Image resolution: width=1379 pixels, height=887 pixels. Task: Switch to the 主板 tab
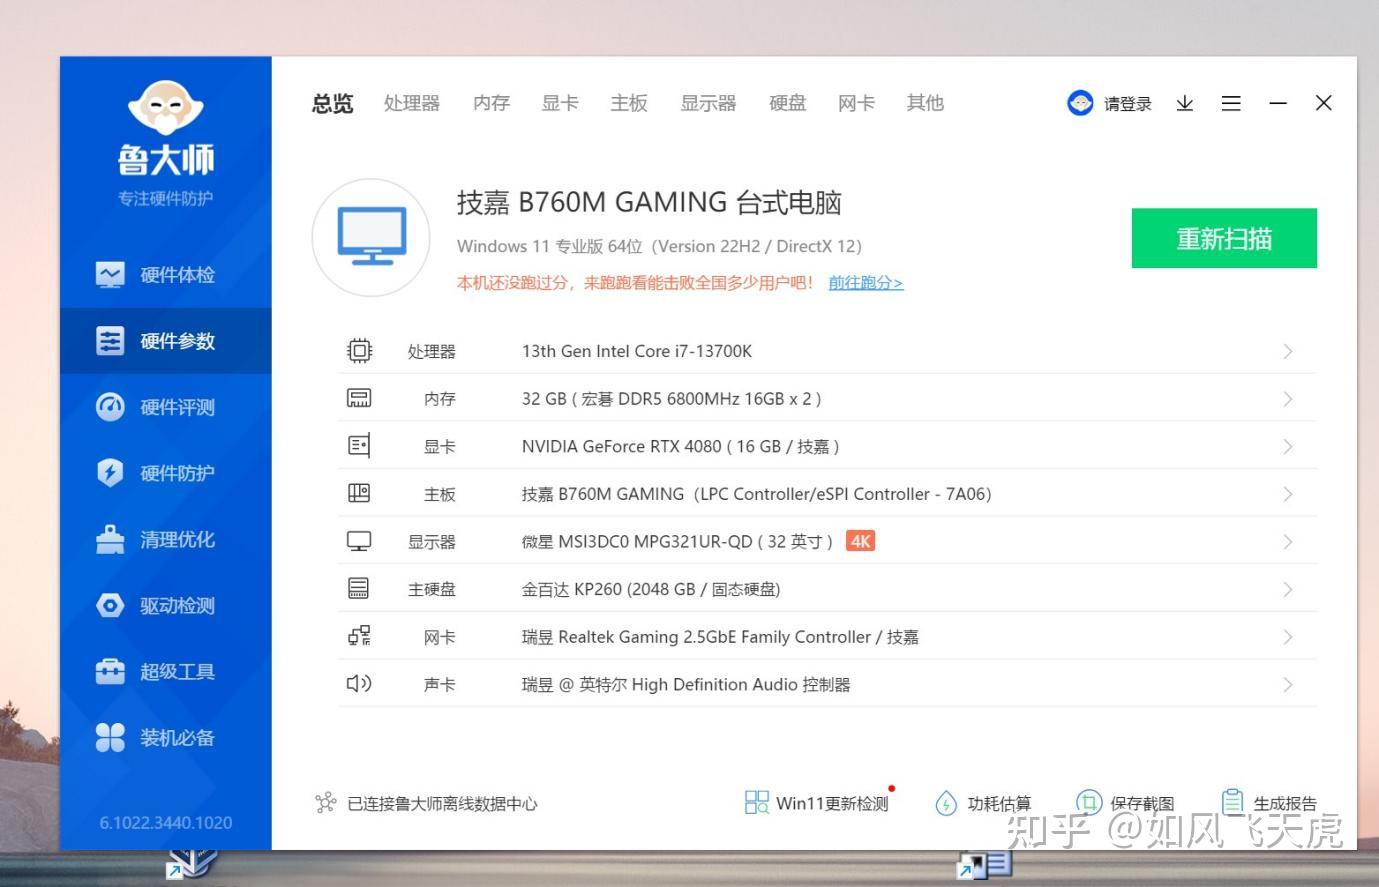pyautogui.click(x=629, y=103)
